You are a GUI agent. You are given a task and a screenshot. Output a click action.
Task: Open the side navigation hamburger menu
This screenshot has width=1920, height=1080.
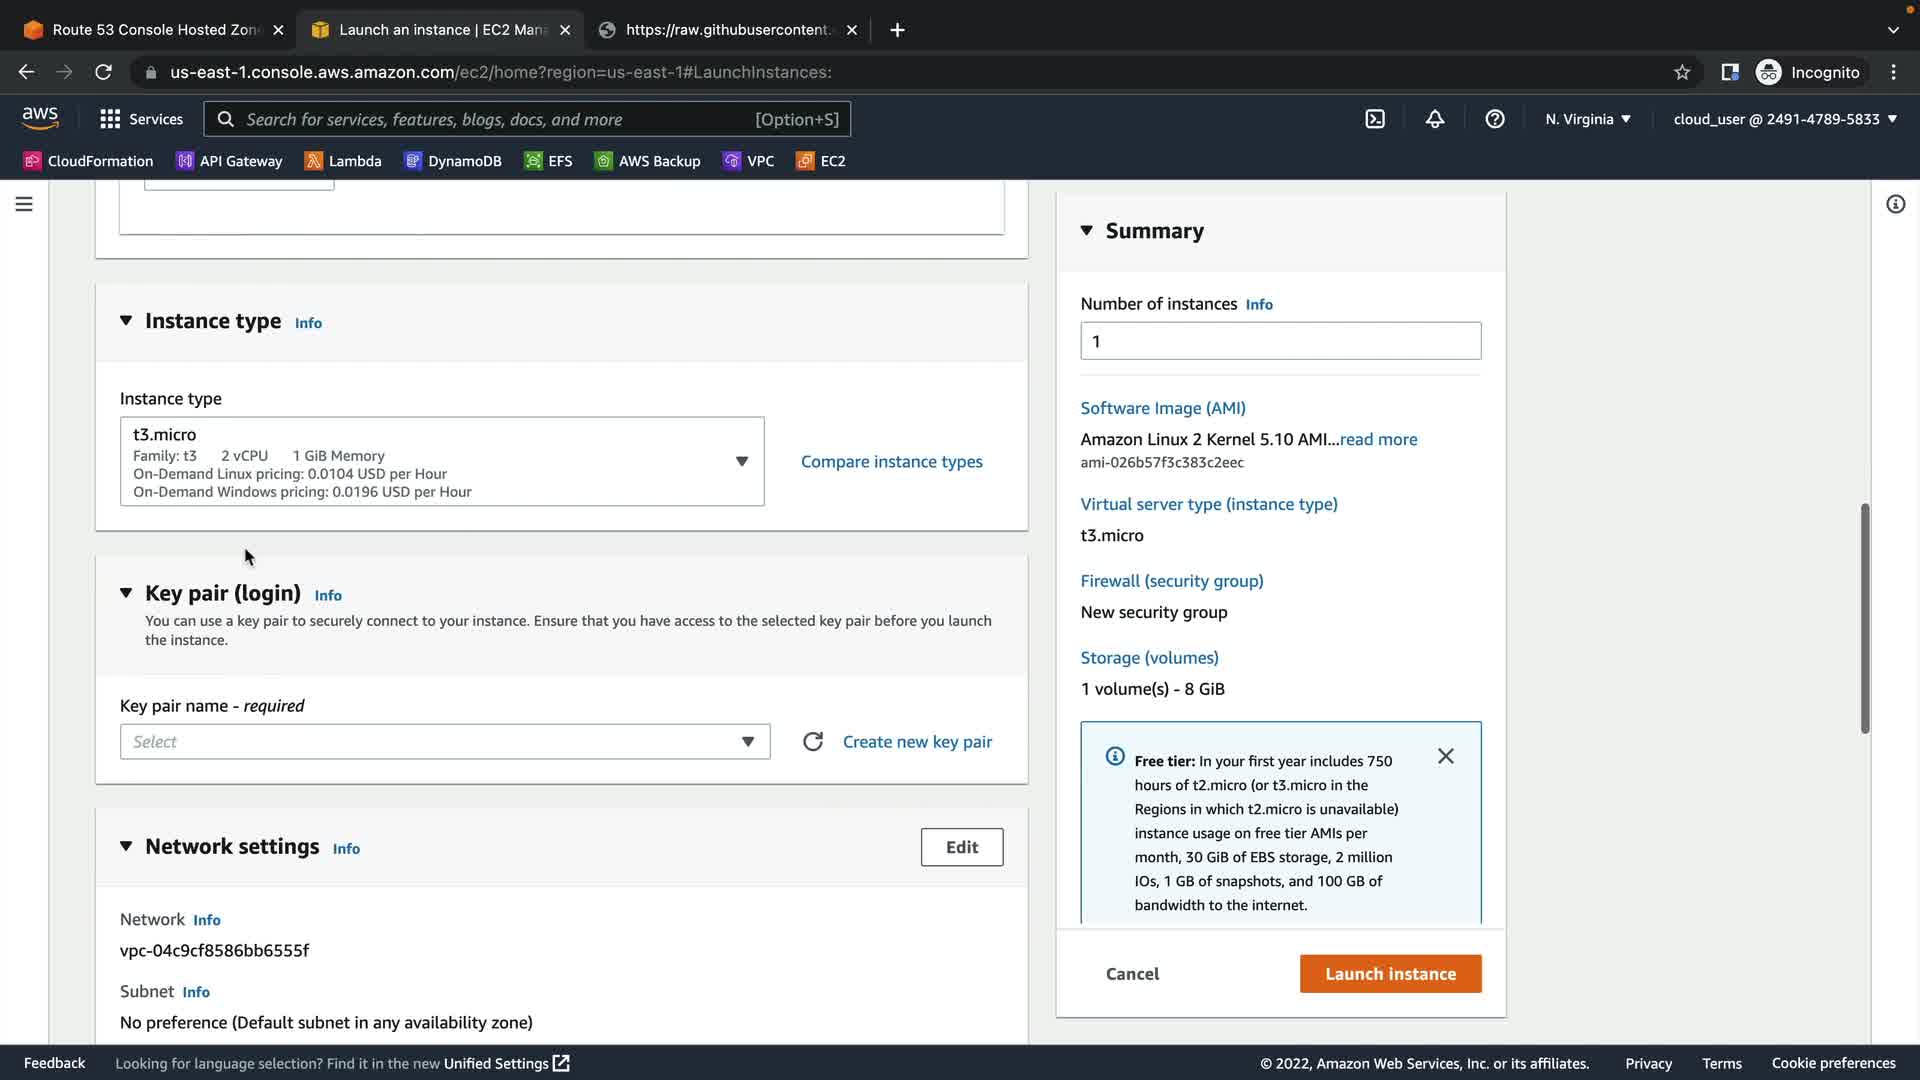click(24, 204)
